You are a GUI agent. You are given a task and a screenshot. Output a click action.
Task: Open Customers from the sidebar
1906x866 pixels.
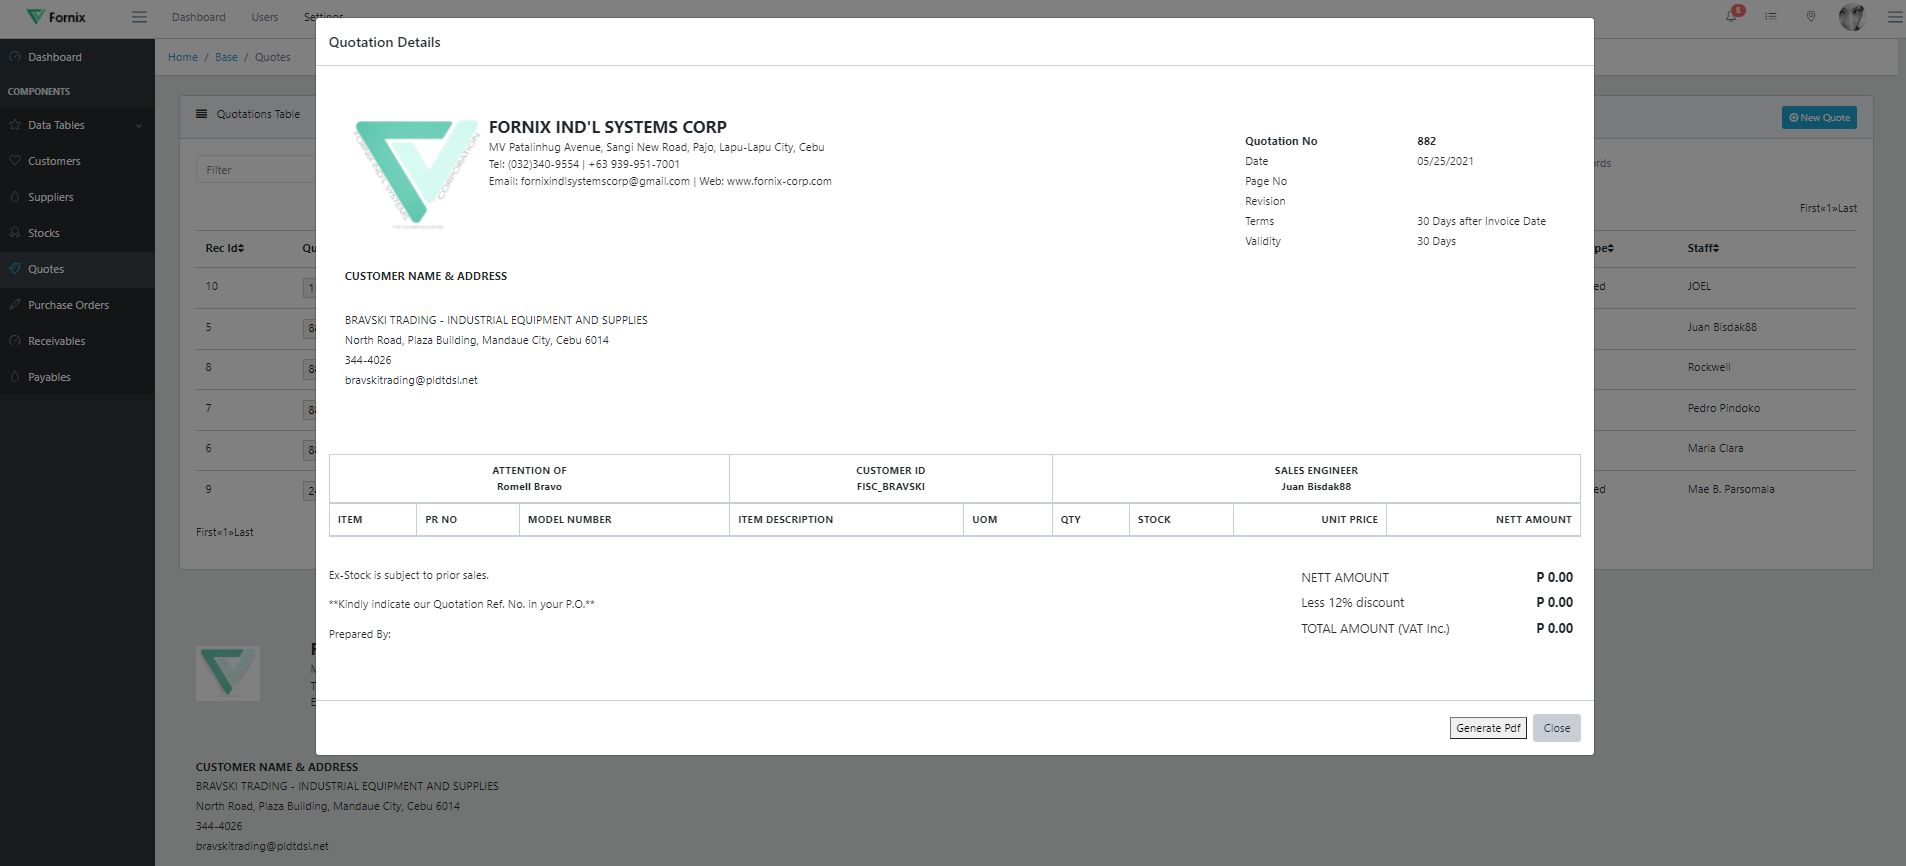point(54,161)
